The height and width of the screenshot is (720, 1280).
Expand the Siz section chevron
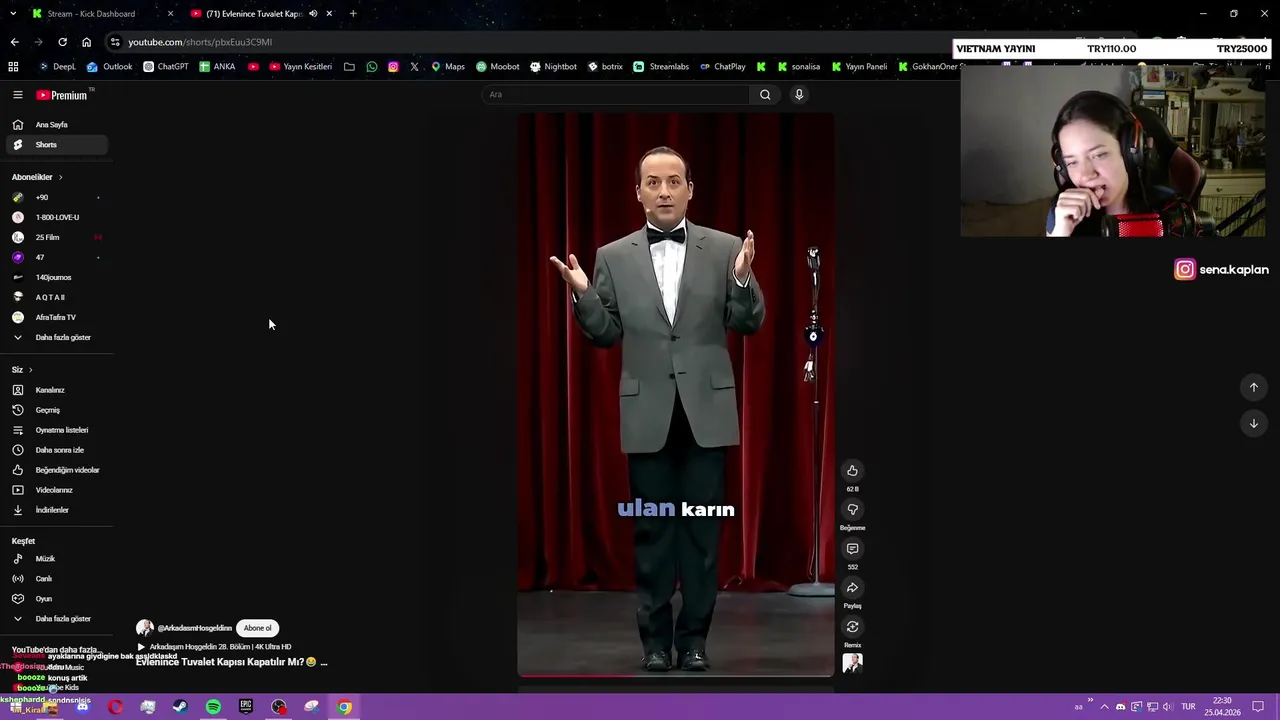point(30,370)
